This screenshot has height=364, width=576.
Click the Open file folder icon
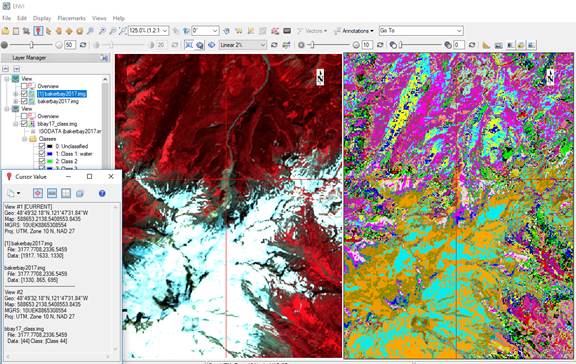click(x=5, y=31)
